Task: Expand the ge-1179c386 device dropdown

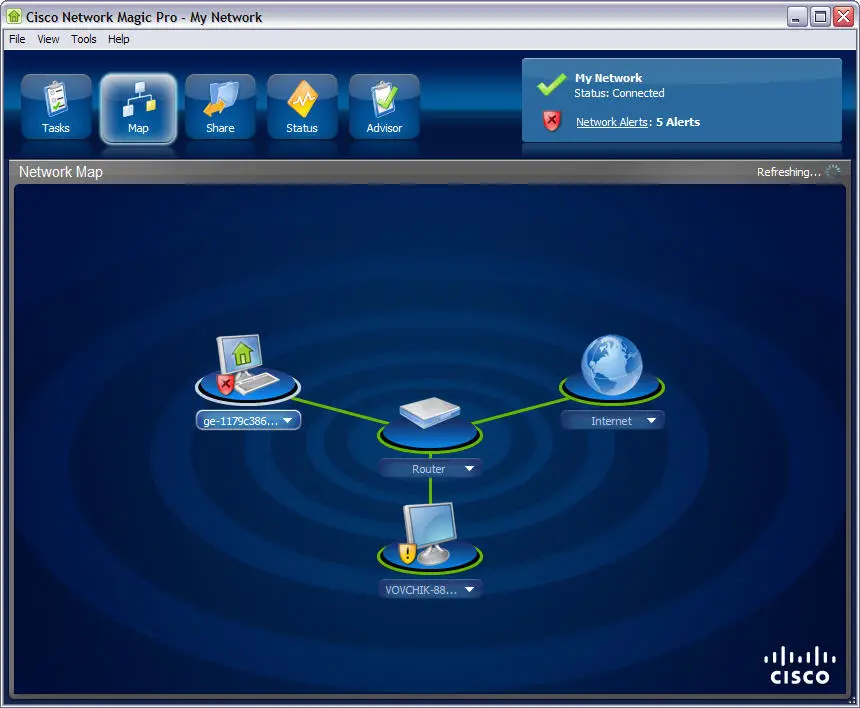Action: [x=288, y=421]
